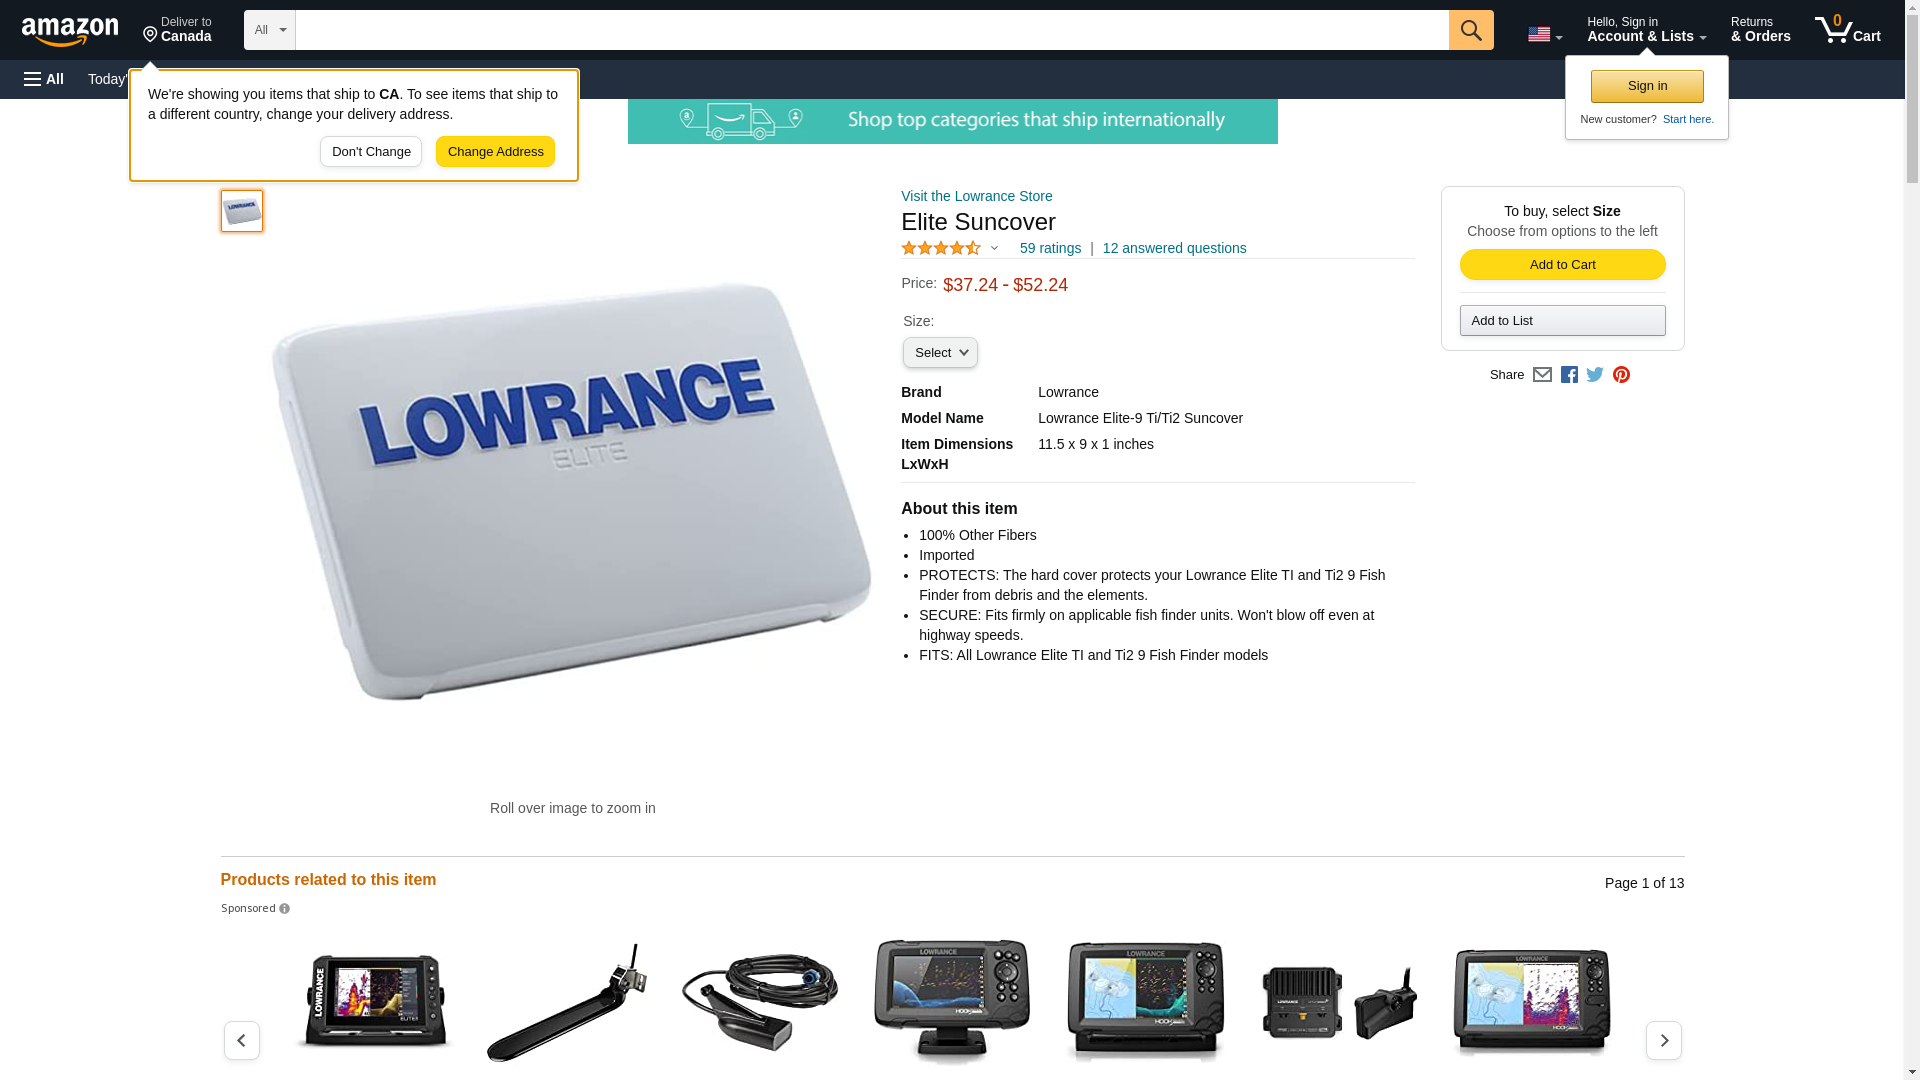Click in the search input field

click(872, 30)
